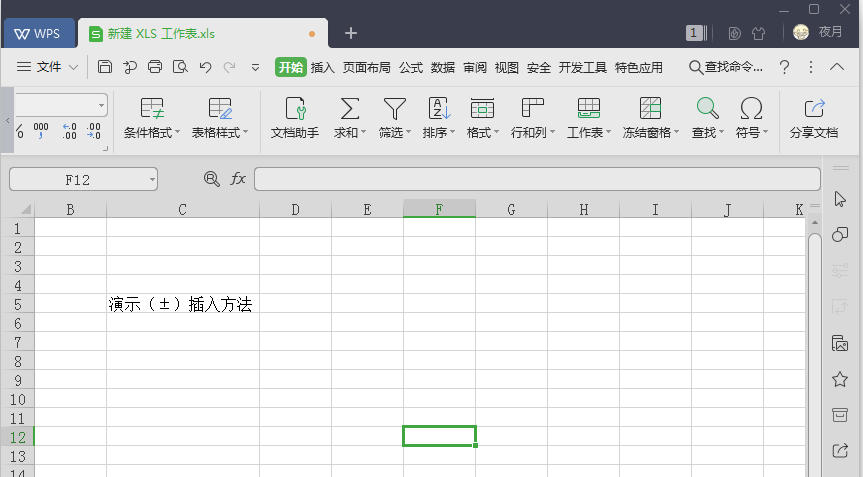This screenshot has width=863, height=477.
Task: Switch to Page Layout (页面布局) tab
Action: click(367, 68)
